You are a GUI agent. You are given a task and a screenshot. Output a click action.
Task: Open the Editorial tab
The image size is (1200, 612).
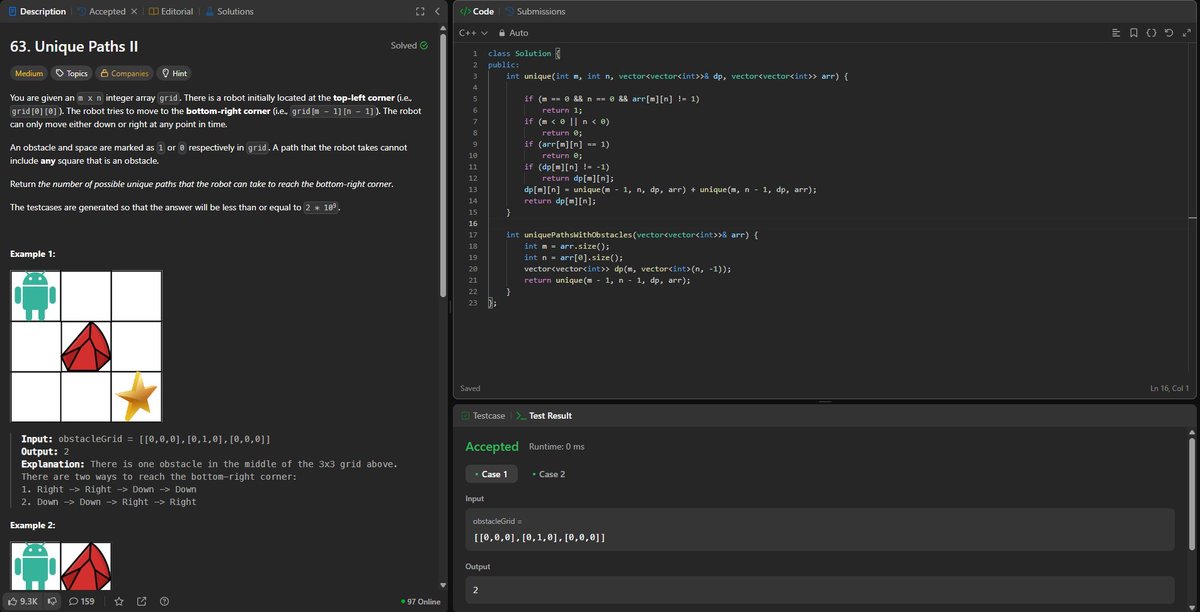(170, 11)
